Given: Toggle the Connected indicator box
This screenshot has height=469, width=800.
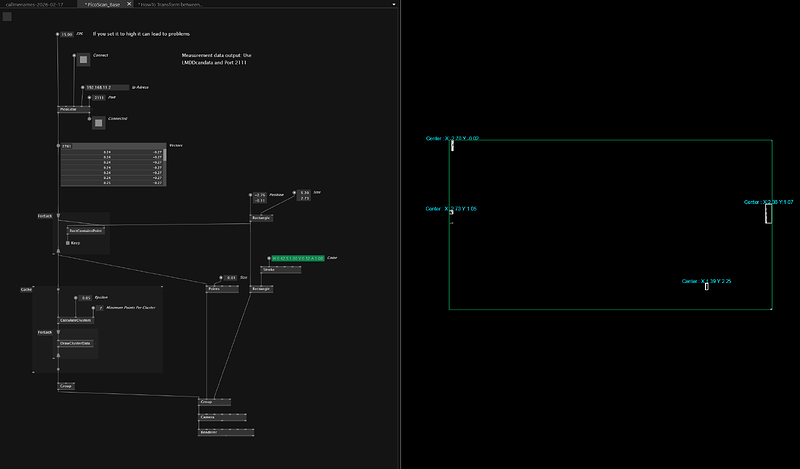Looking at the screenshot, I should [97, 122].
